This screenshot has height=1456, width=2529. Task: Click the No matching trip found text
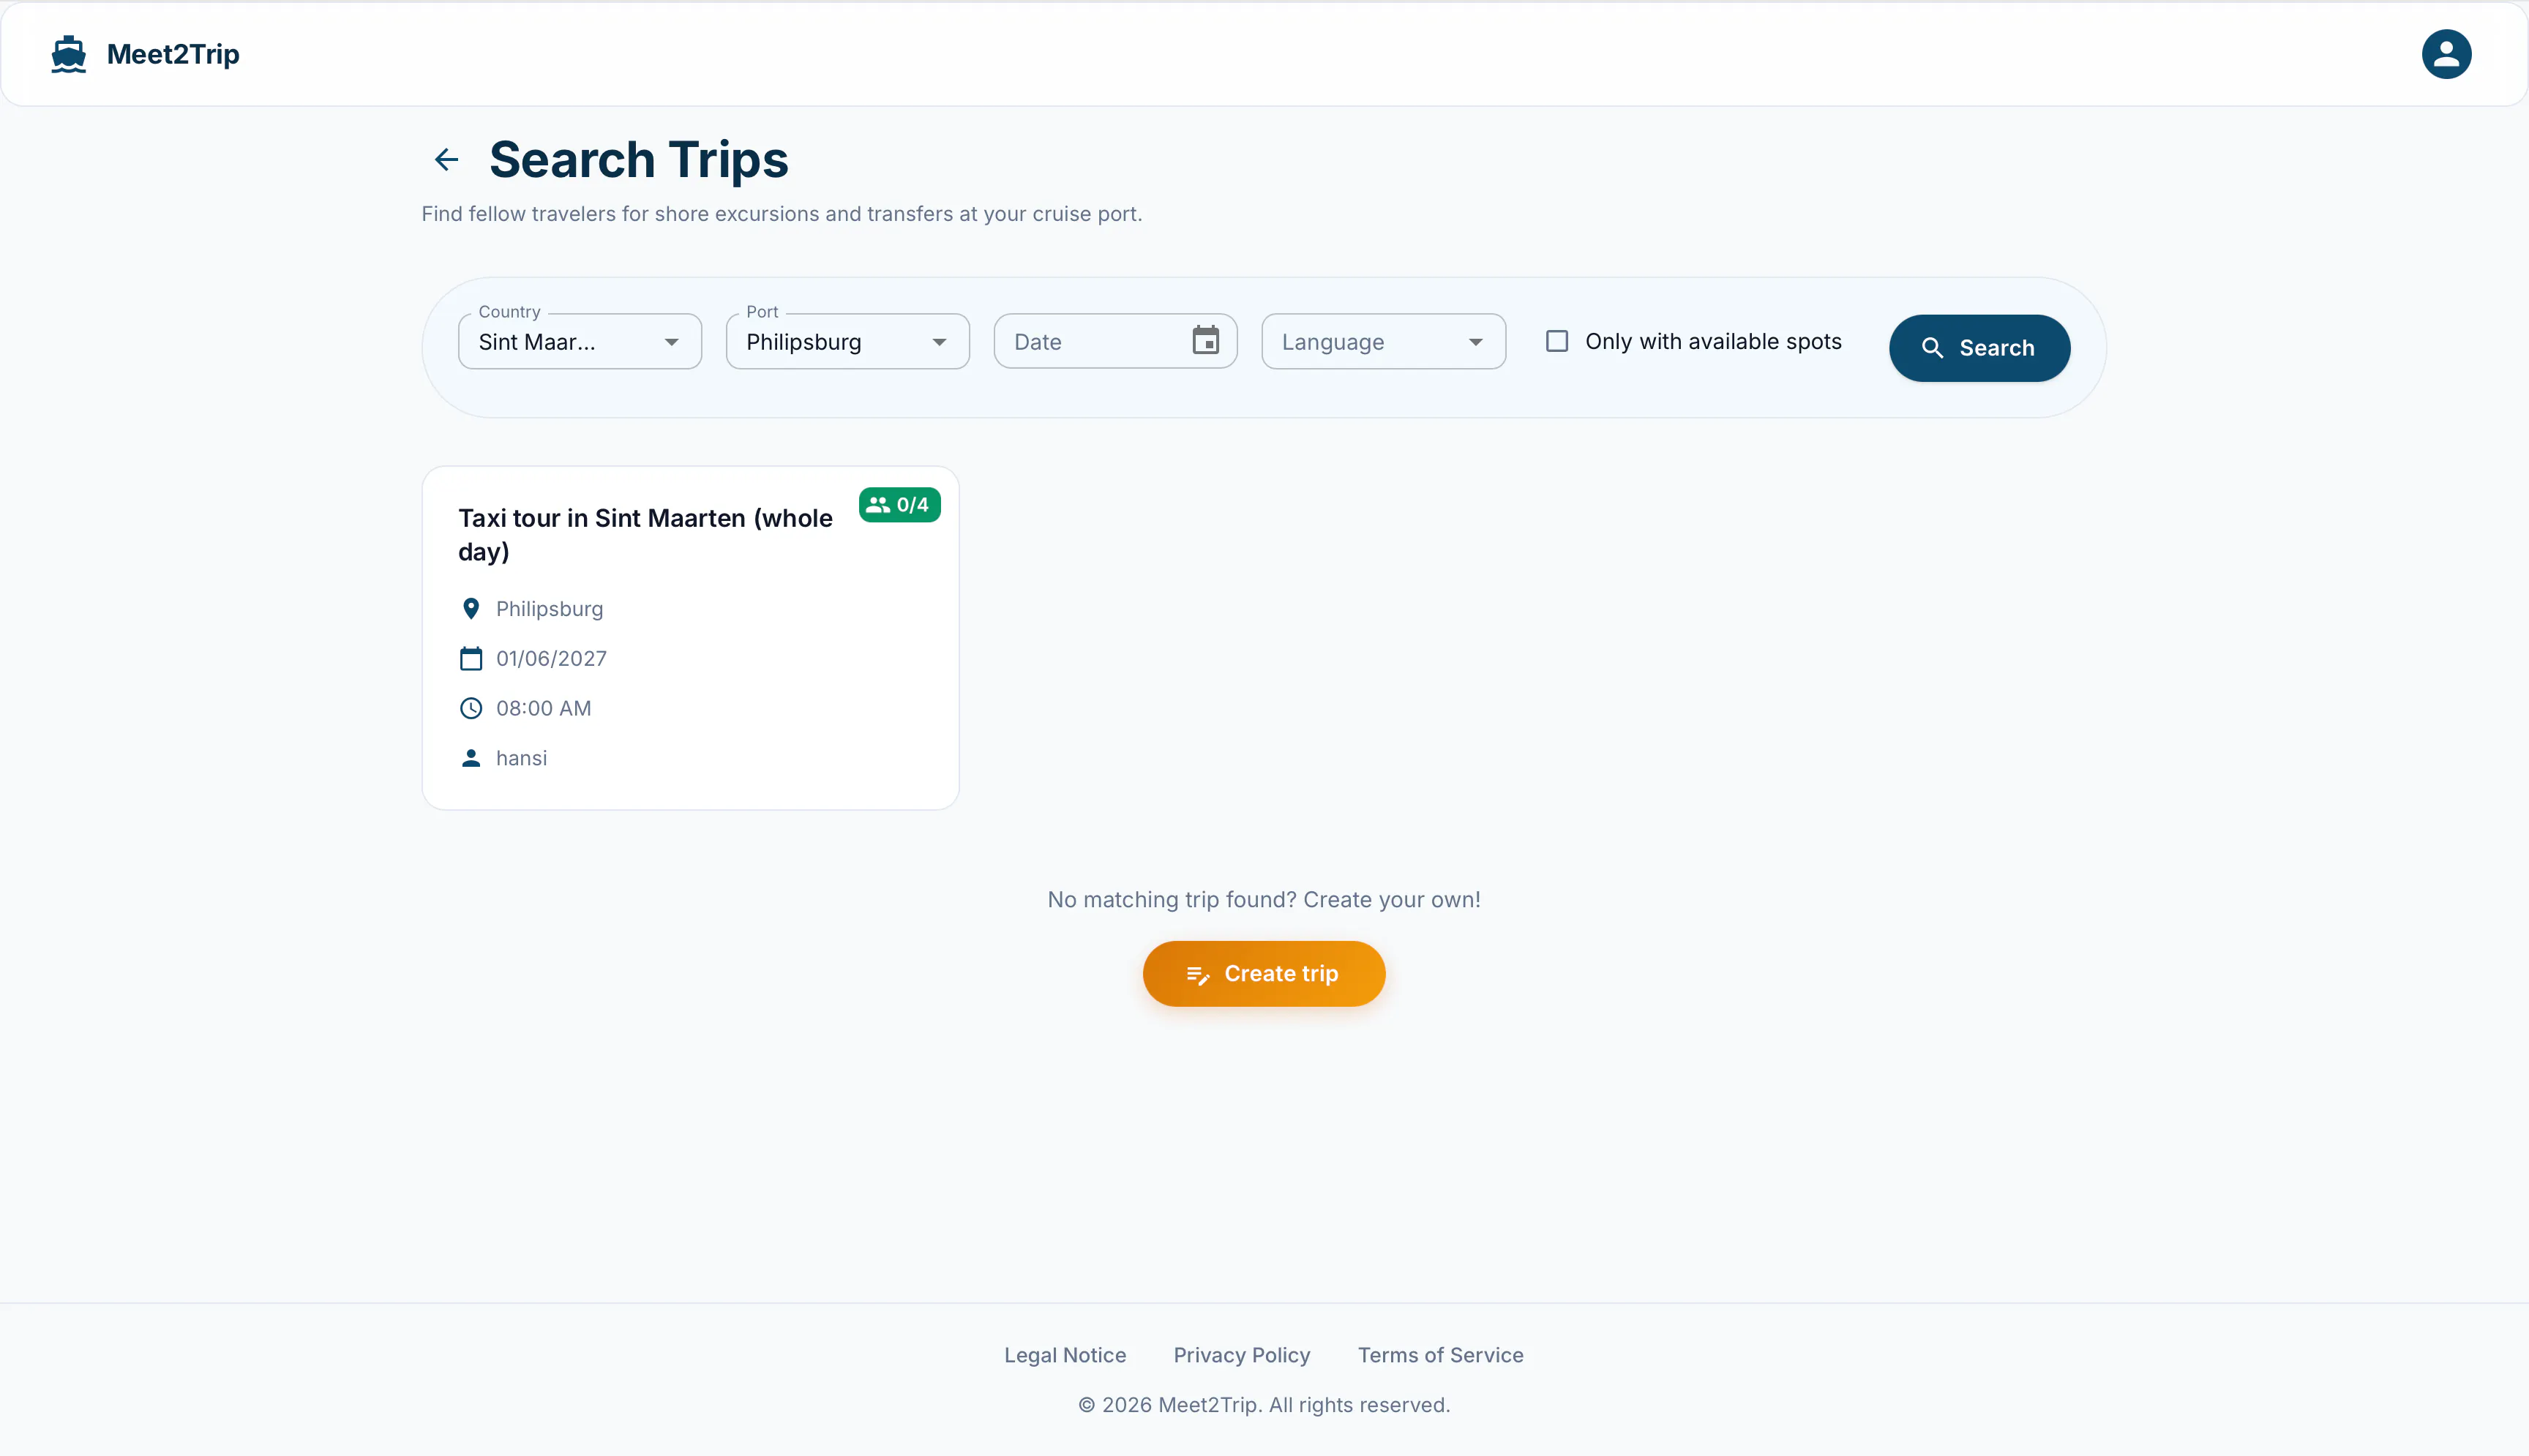point(1264,900)
